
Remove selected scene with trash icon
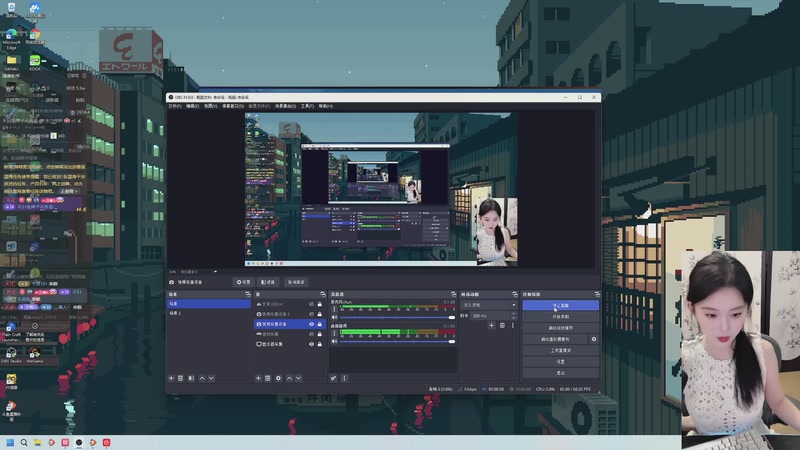(181, 378)
